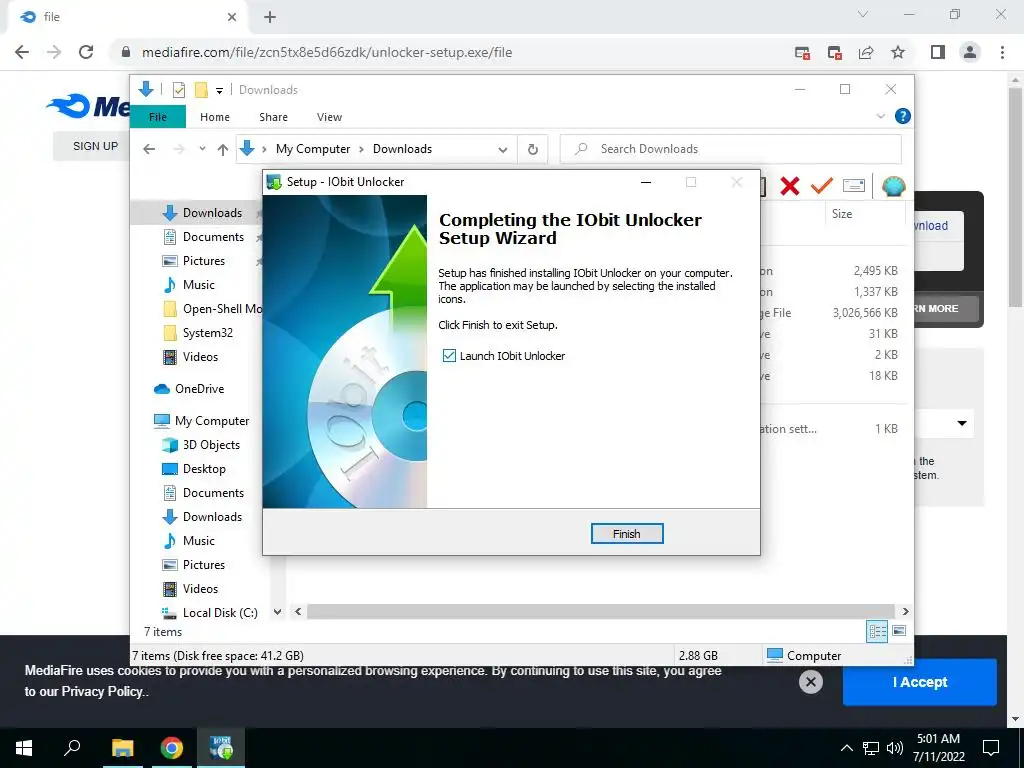Open Chrome profile avatar
This screenshot has width=1024, height=768.
970,52
